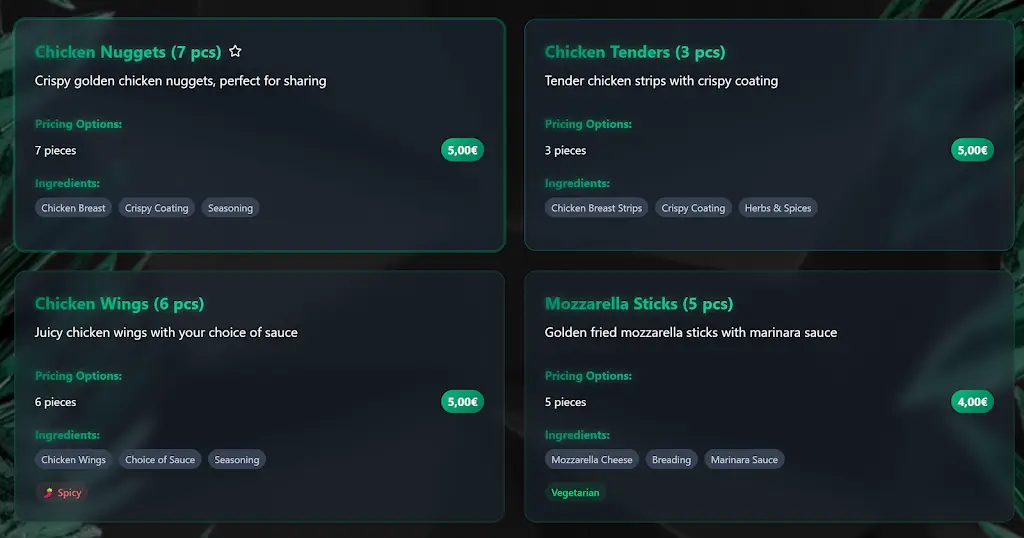The image size is (1024, 538).
Task: Select the Marinara Sauce ingredient chip
Action: pyautogui.click(x=744, y=460)
